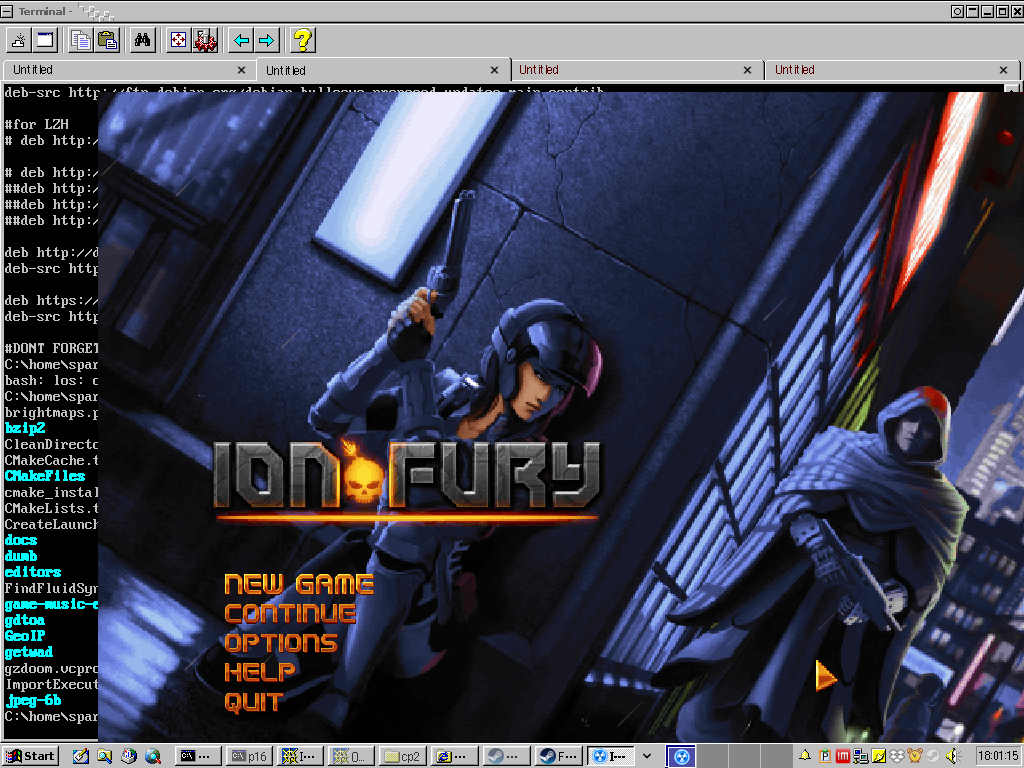Click the new window toolbar icon
Image resolution: width=1024 pixels, height=768 pixels.
45,40
